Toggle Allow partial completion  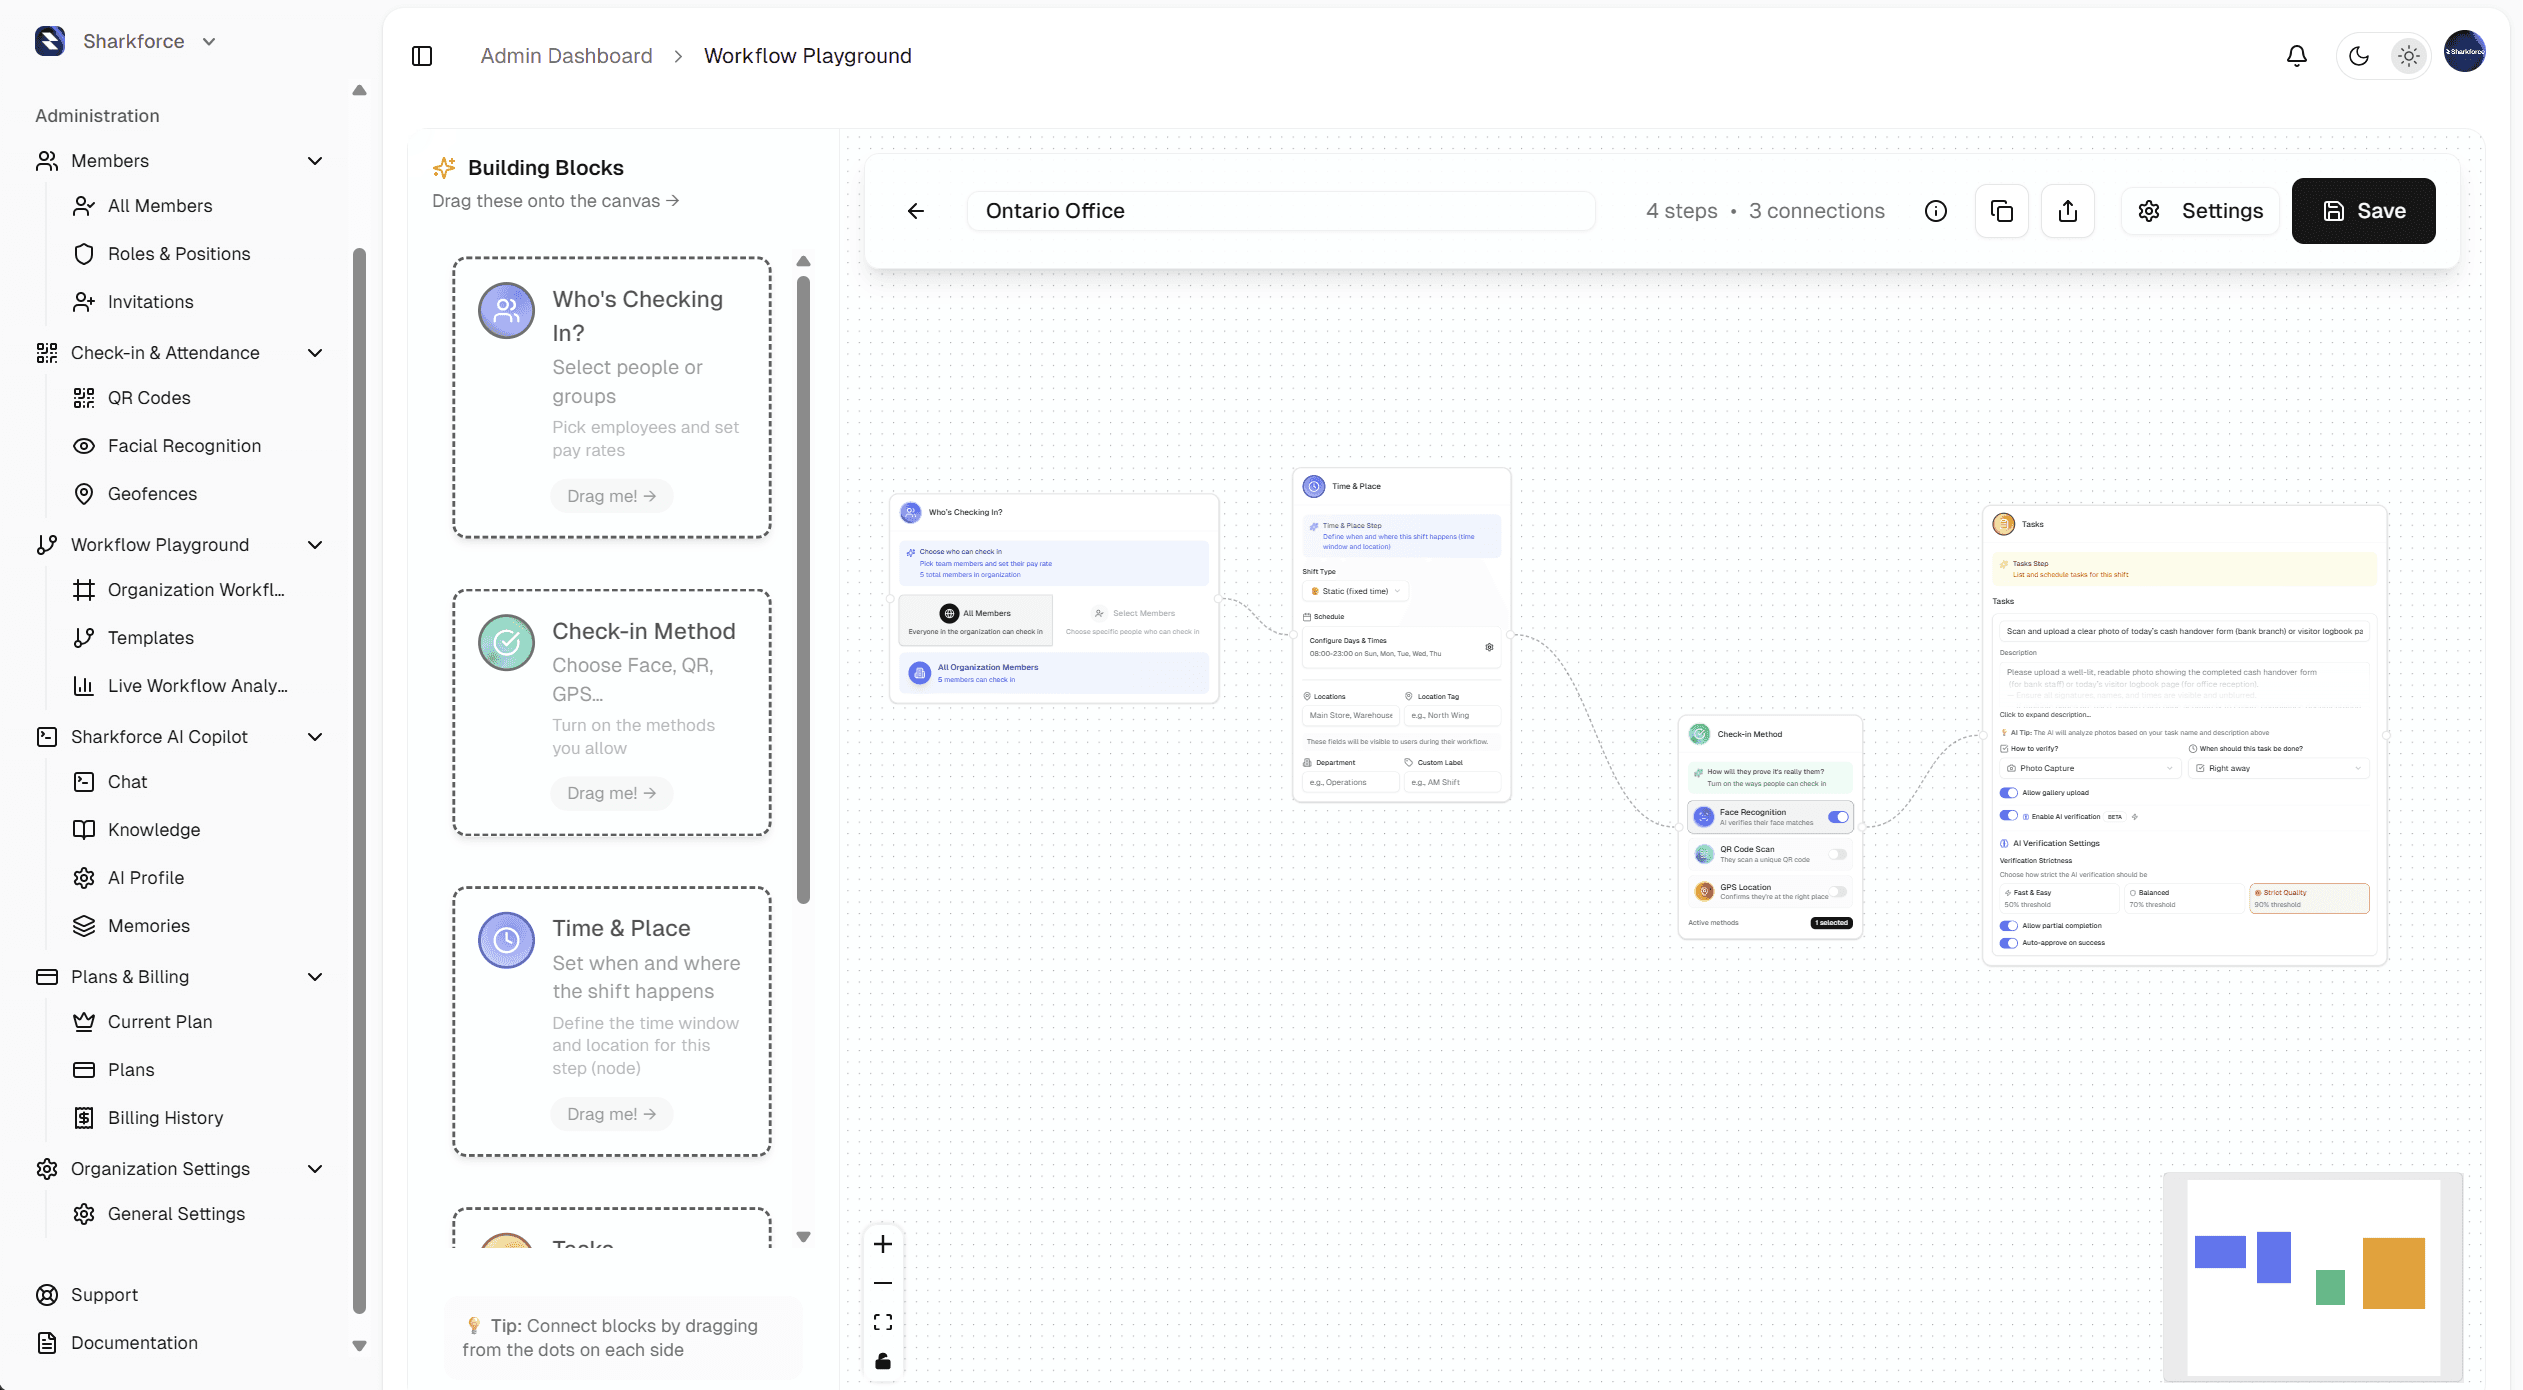[2008, 926]
